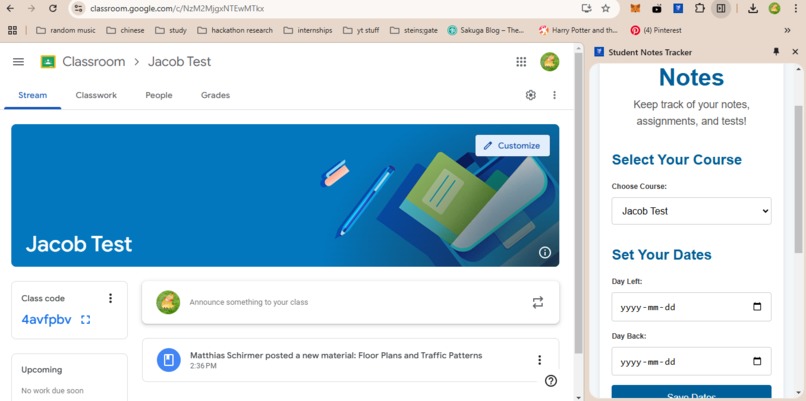Close the Student Notes Tracker side panel
The height and width of the screenshot is (401, 806).
pyautogui.click(x=795, y=52)
